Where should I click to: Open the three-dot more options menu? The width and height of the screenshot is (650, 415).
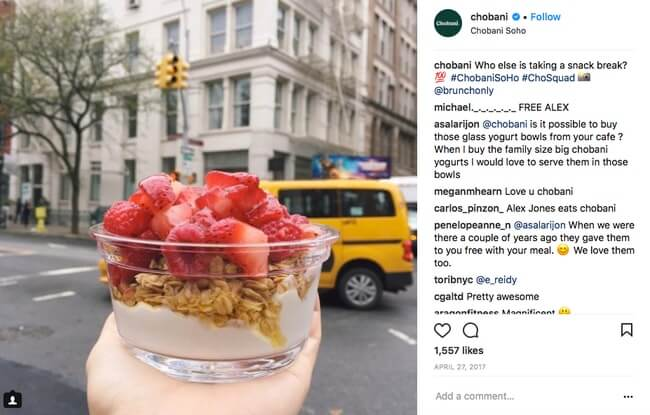pos(628,397)
